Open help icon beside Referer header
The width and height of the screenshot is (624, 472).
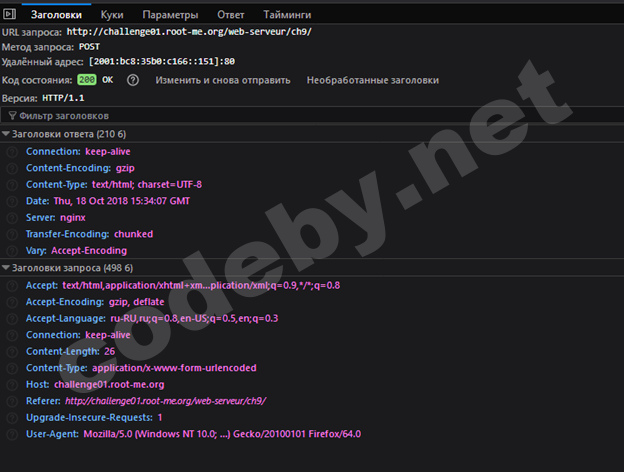tap(12, 401)
